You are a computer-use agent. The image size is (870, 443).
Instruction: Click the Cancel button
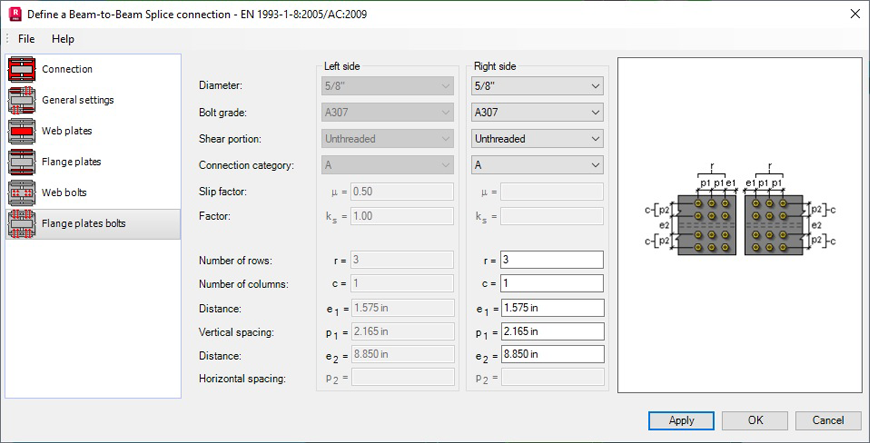coord(828,421)
